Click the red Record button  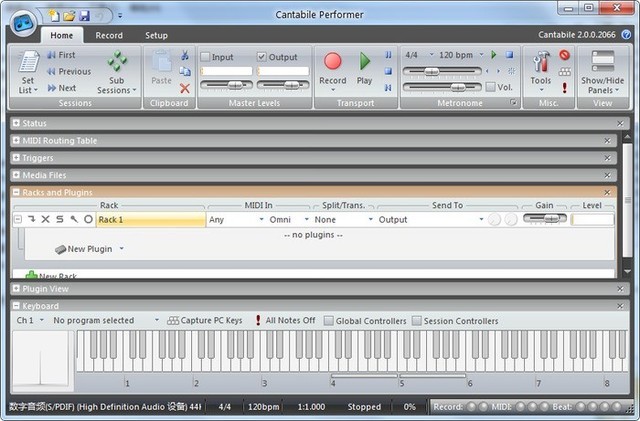(x=332, y=62)
